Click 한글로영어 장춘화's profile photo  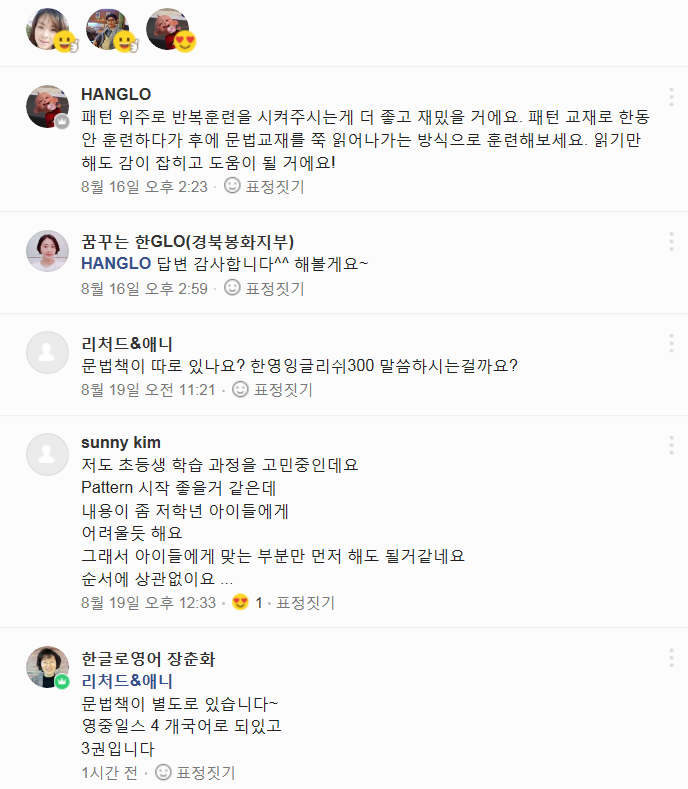[47, 668]
